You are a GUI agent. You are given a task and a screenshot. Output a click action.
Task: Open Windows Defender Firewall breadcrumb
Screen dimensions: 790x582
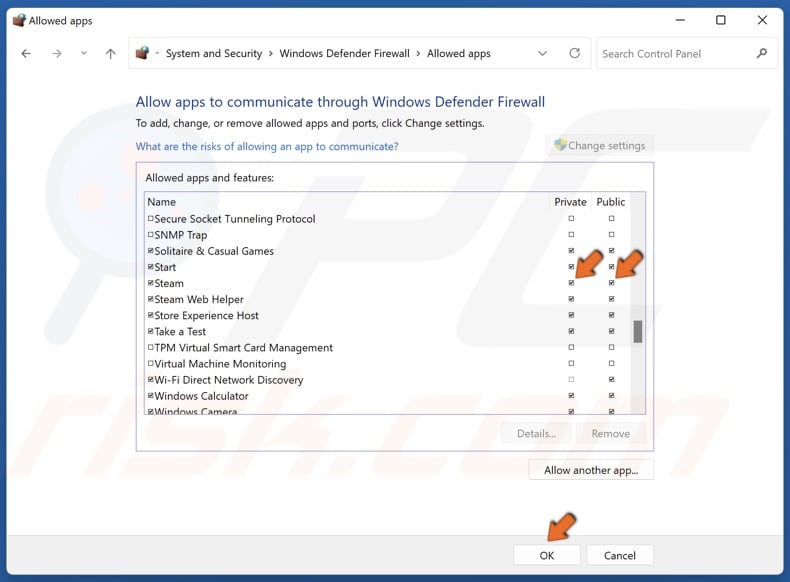tap(345, 53)
